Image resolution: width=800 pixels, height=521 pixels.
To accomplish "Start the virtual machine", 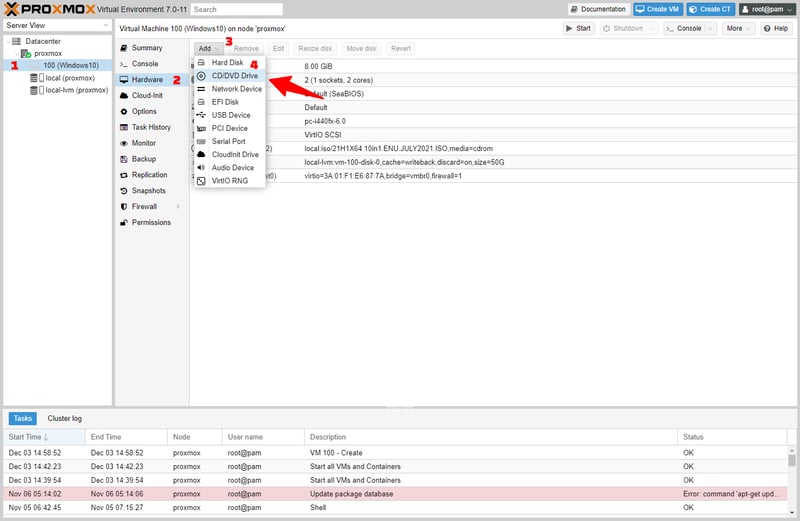I will click(x=579, y=28).
